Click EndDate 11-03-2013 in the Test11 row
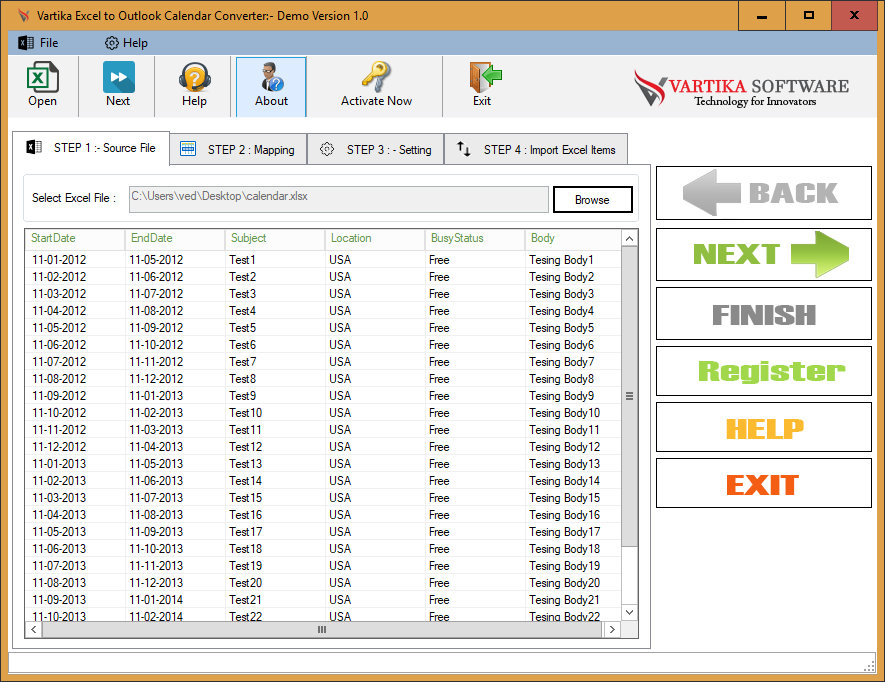Screen dimensions: 885x682 175,430
